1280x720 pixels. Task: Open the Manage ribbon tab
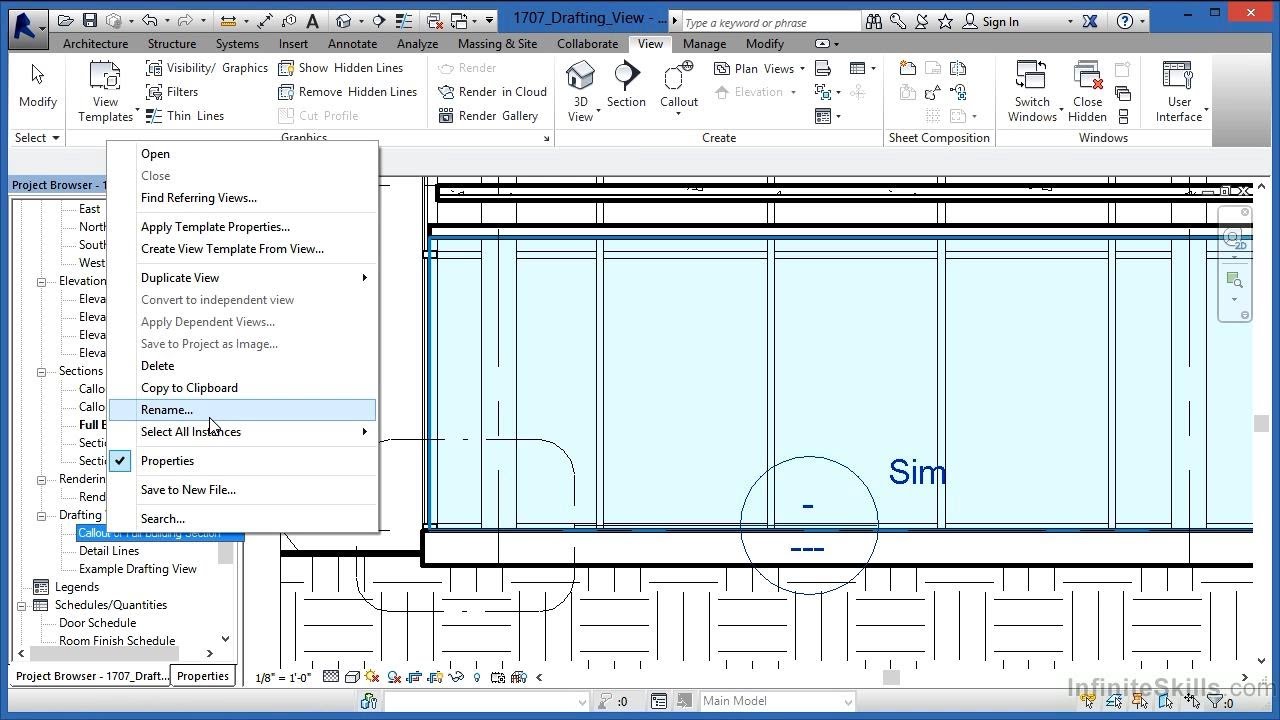pos(704,44)
